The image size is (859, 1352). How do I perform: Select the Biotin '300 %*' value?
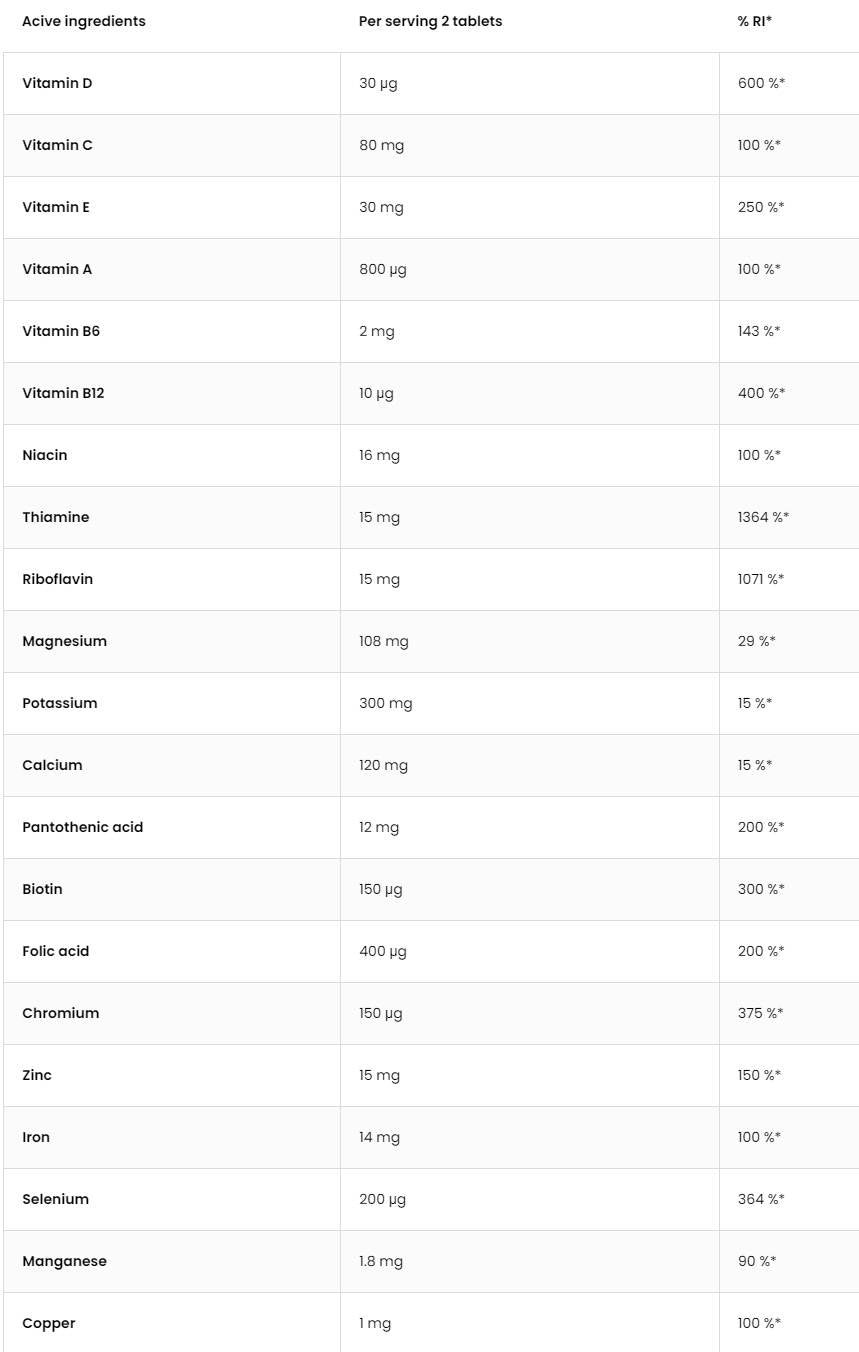tap(761, 889)
